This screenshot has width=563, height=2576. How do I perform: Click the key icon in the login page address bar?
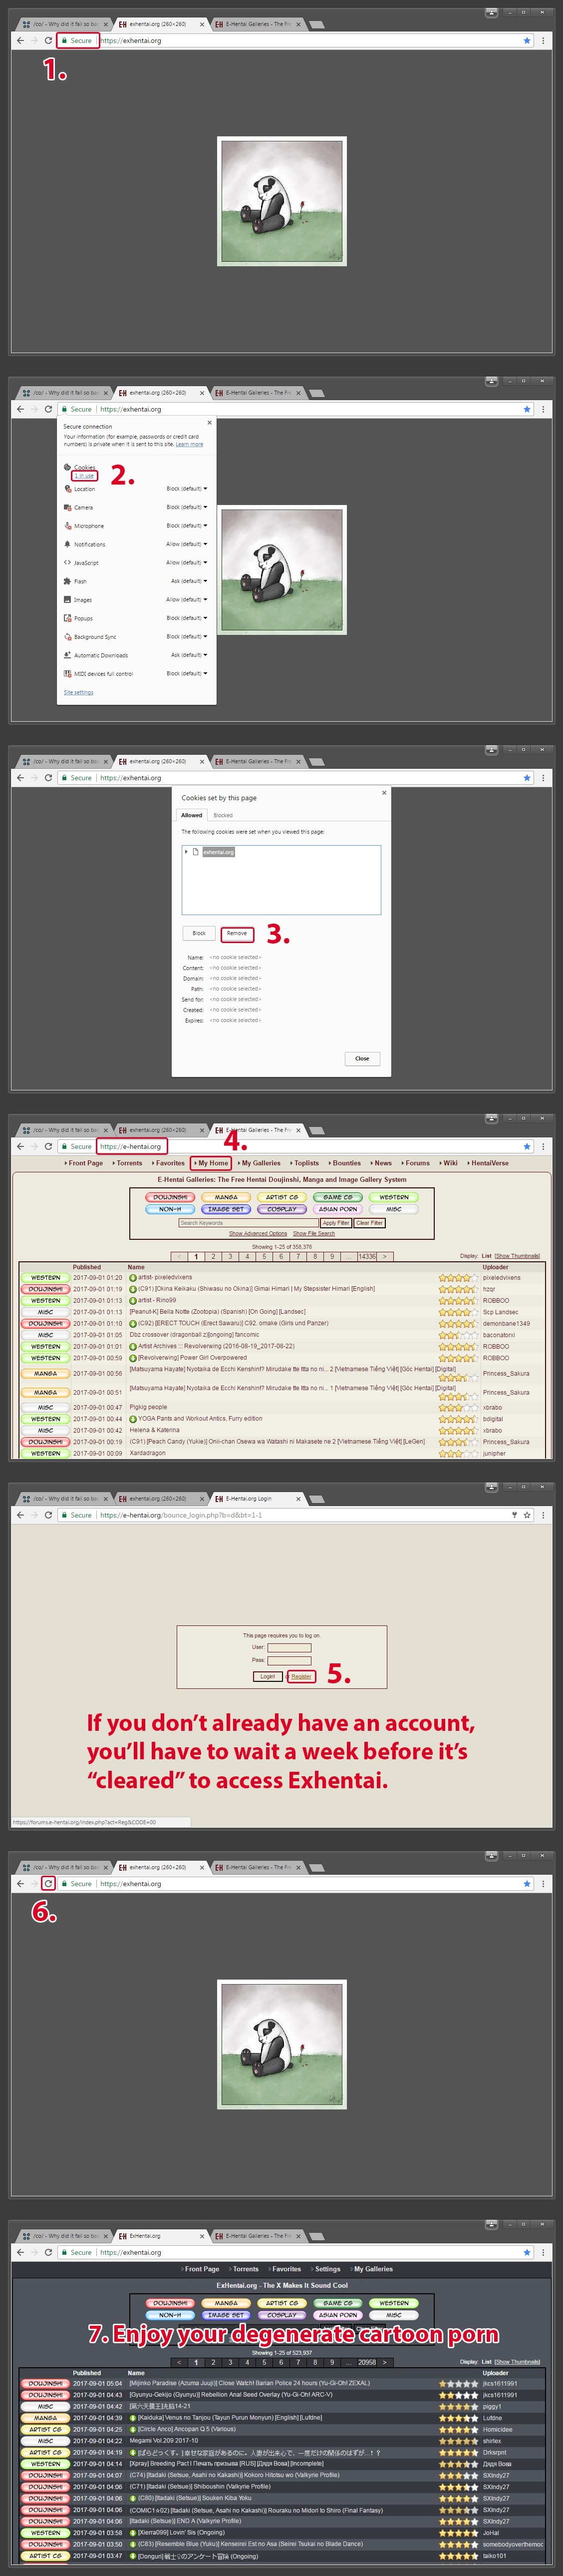tap(514, 1515)
